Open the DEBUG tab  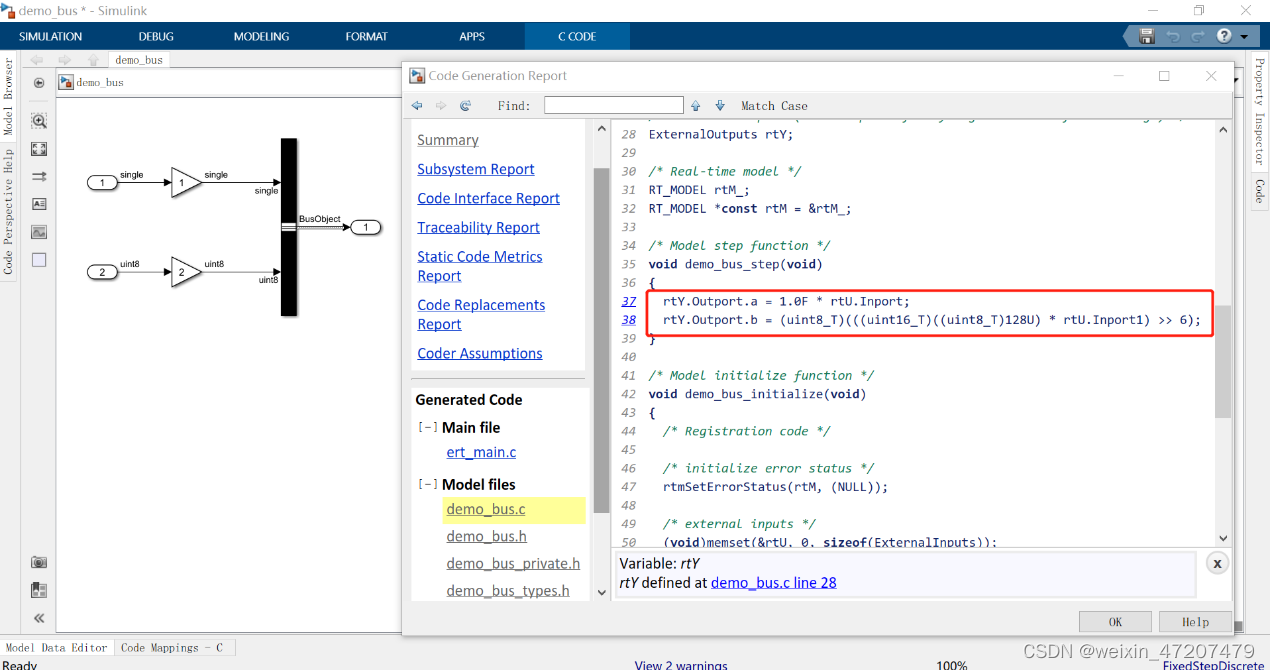point(156,36)
